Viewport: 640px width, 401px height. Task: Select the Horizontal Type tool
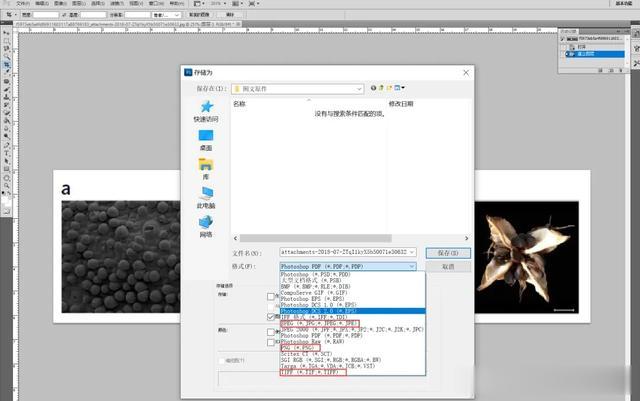(x=7, y=154)
